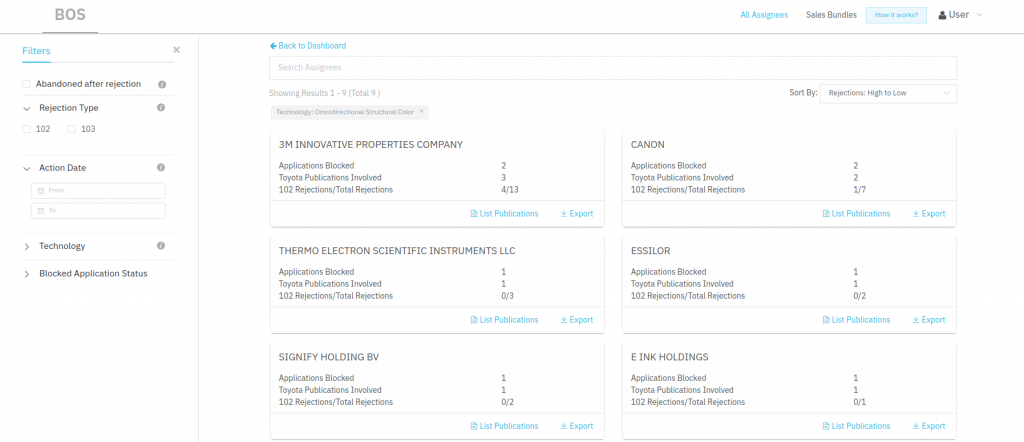Screen dimensions: 1024x442
Task: Remove the Omnidirectional Structural Color technology tag
Action: (x=421, y=111)
